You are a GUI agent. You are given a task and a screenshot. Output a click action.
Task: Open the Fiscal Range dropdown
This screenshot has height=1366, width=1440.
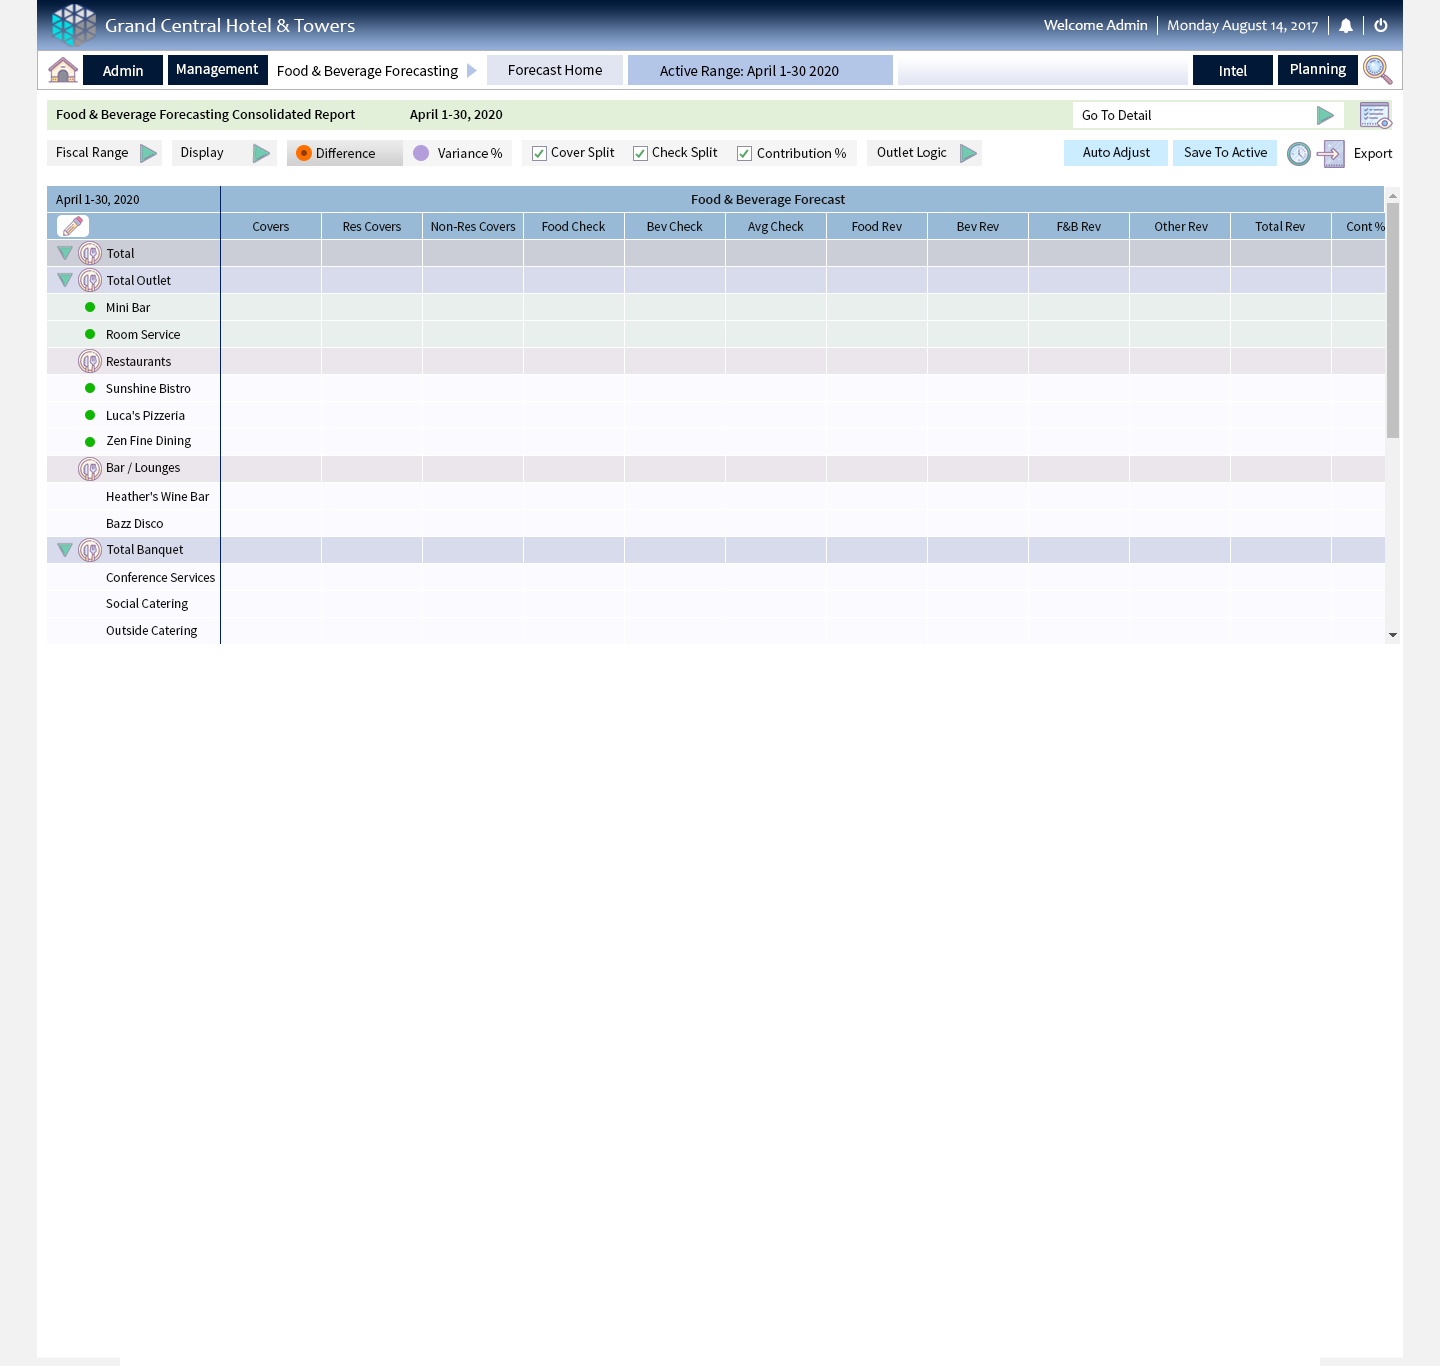[x=148, y=153]
